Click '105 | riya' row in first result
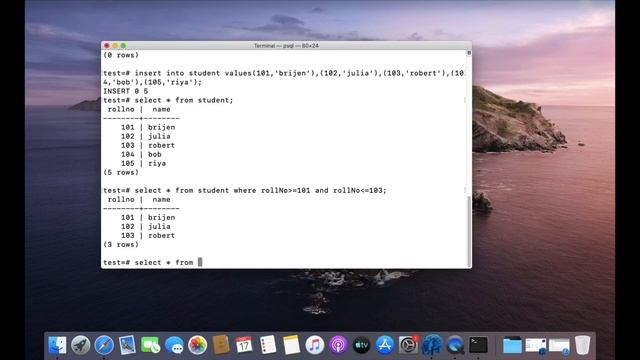The image size is (640, 360). pyautogui.click(x=143, y=163)
